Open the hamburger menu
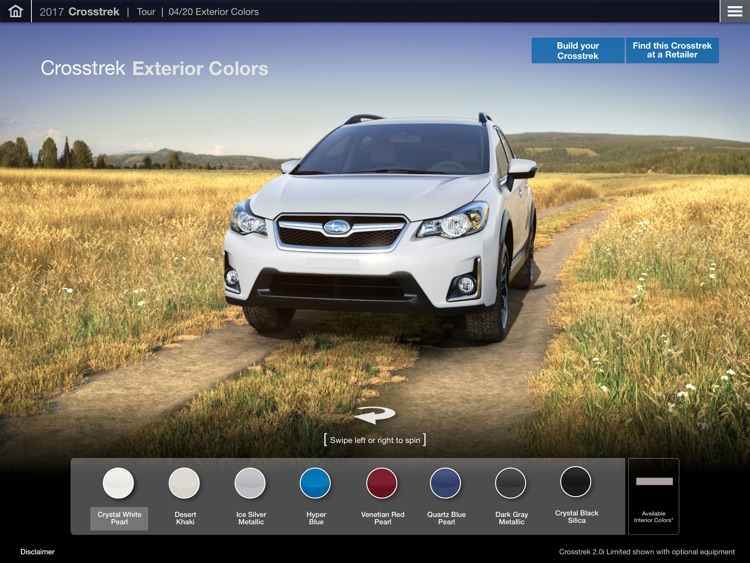 (735, 11)
